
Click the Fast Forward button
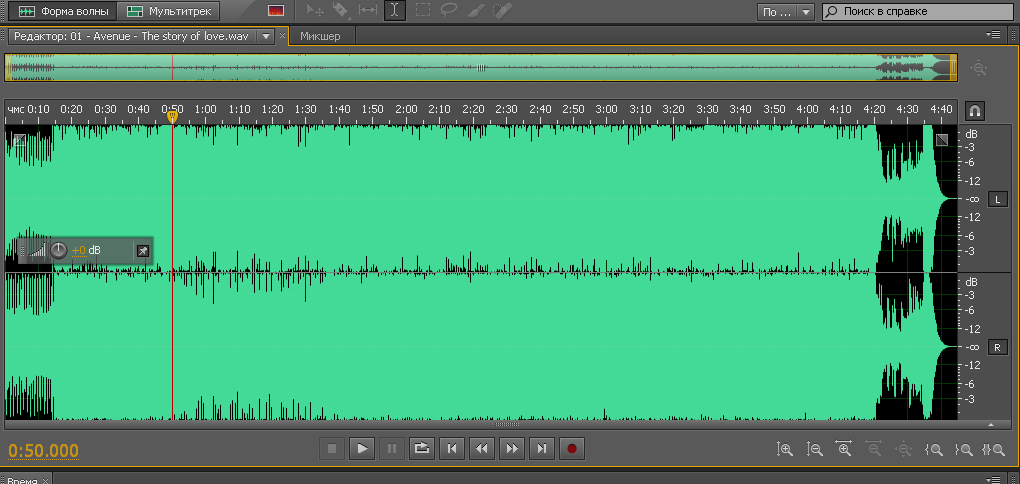tap(512, 448)
